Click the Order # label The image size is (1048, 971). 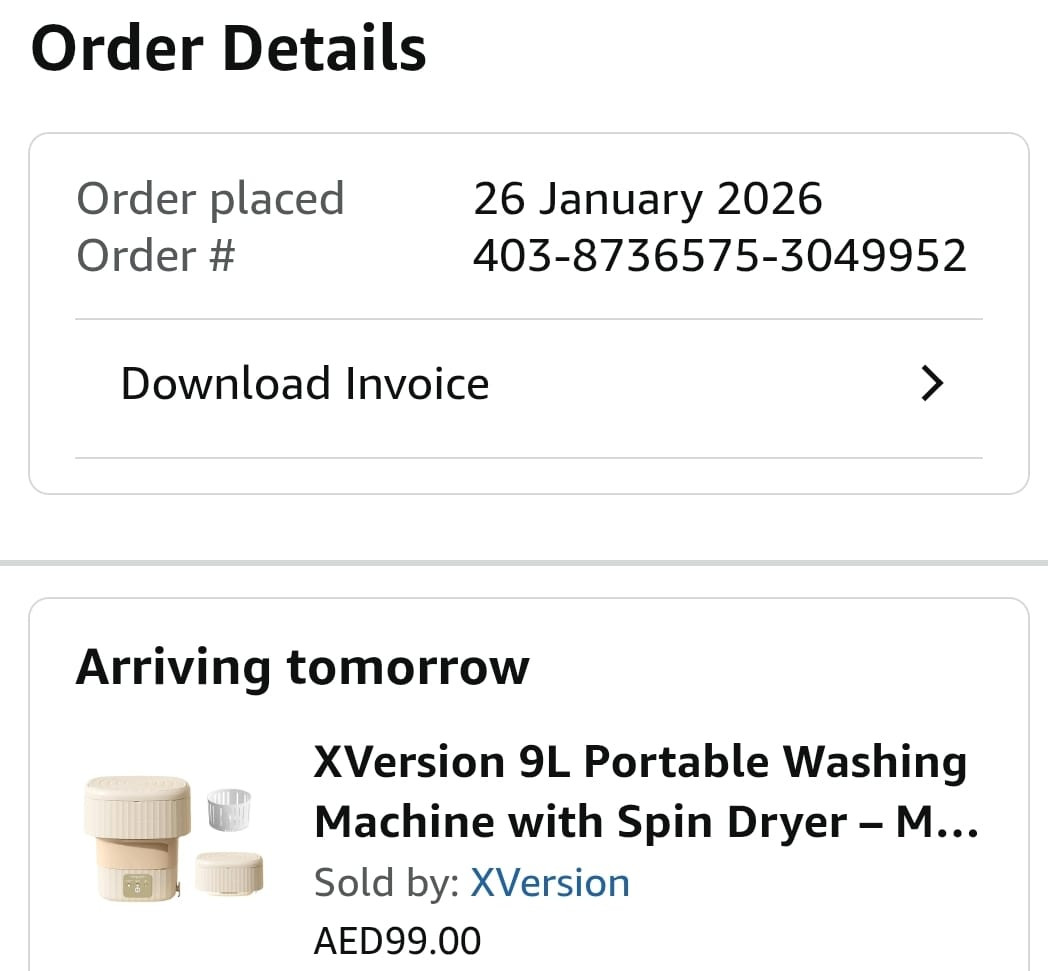tap(156, 255)
